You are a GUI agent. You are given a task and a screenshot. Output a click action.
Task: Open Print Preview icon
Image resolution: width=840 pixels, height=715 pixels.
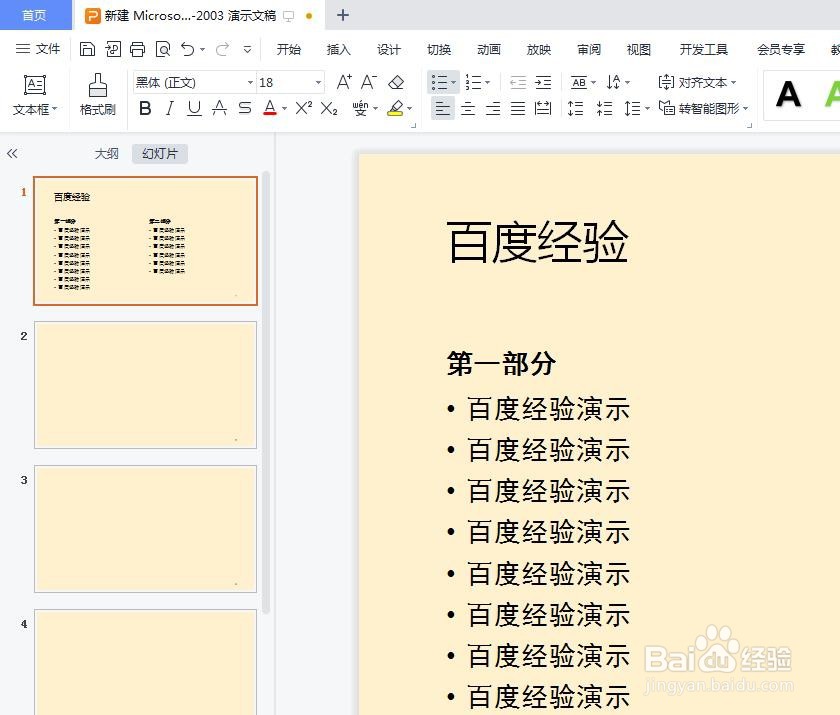pyautogui.click(x=163, y=49)
